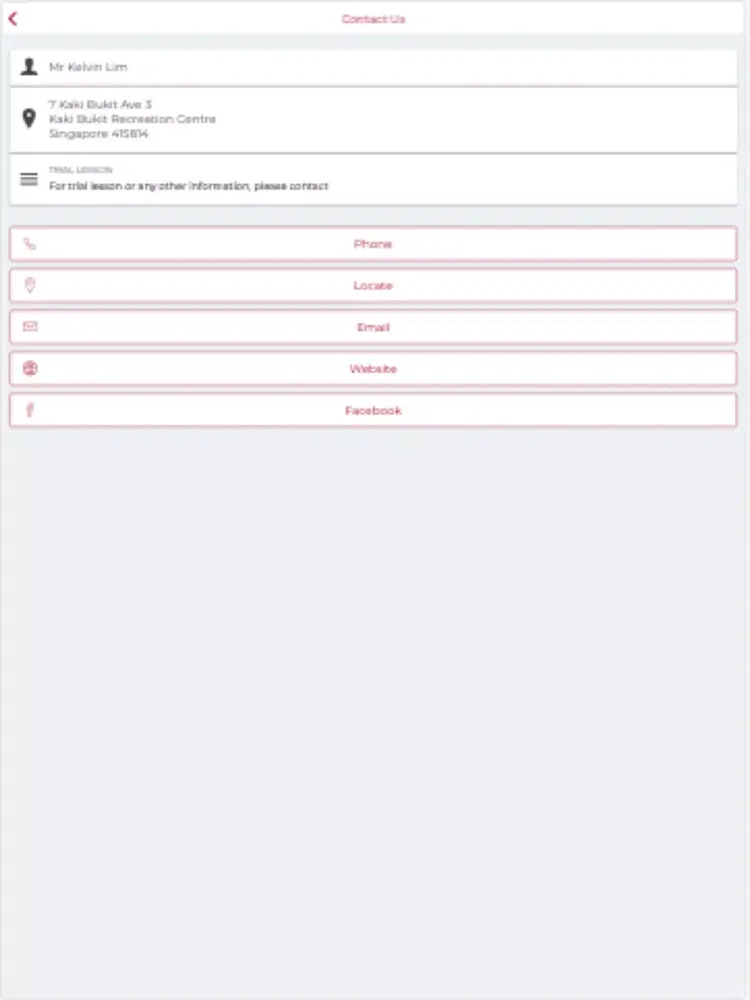750x1000 pixels.
Task: Click the trial lesson information text
Action: coord(186,186)
